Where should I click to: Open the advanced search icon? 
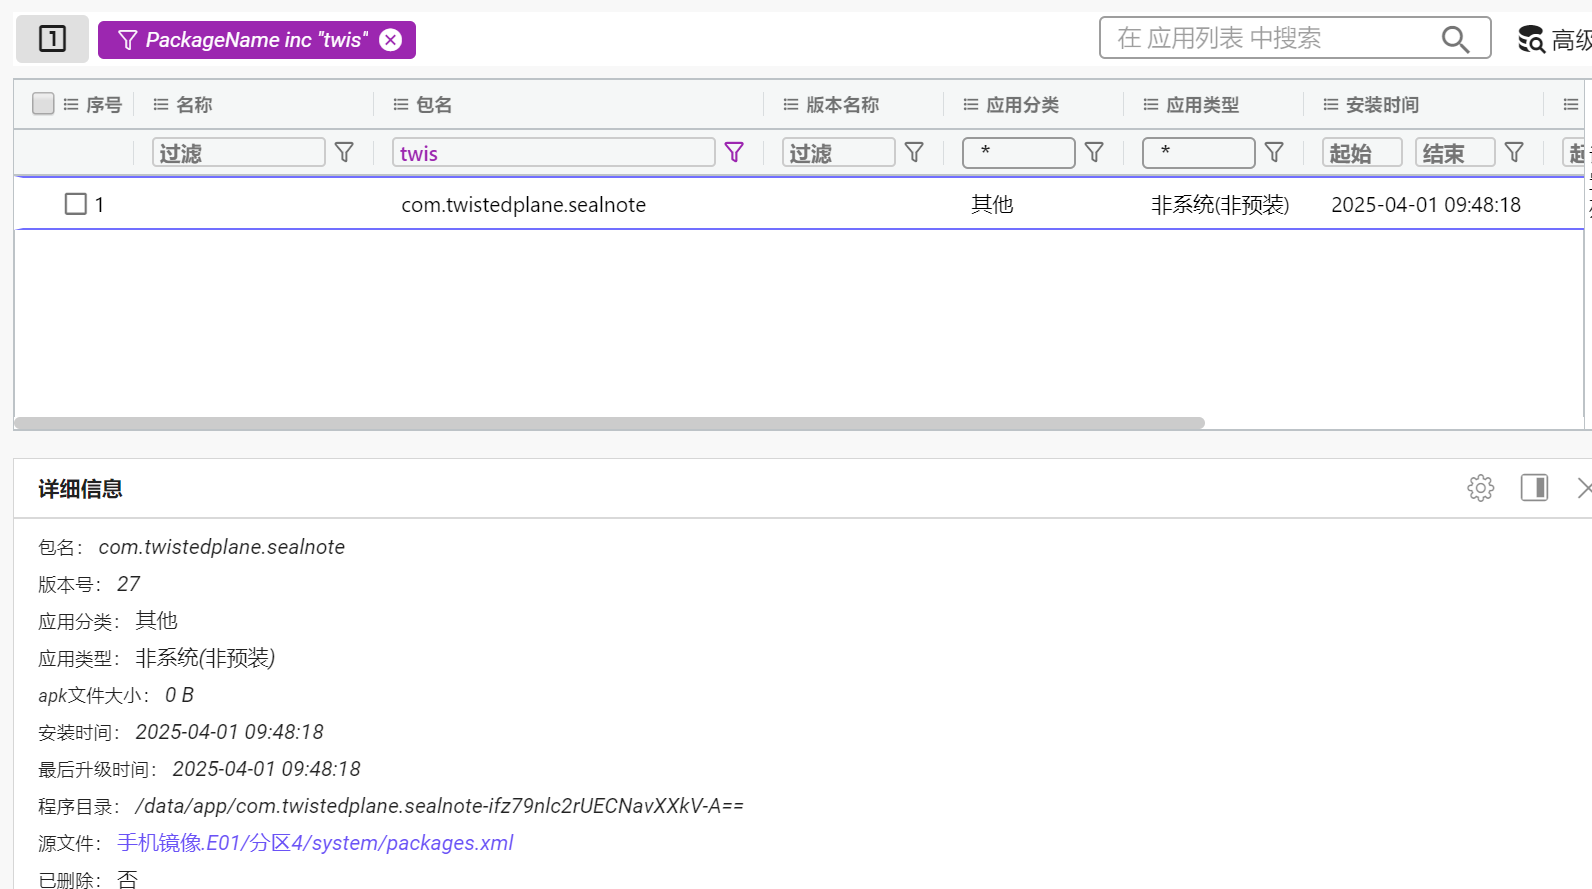pos(1531,39)
